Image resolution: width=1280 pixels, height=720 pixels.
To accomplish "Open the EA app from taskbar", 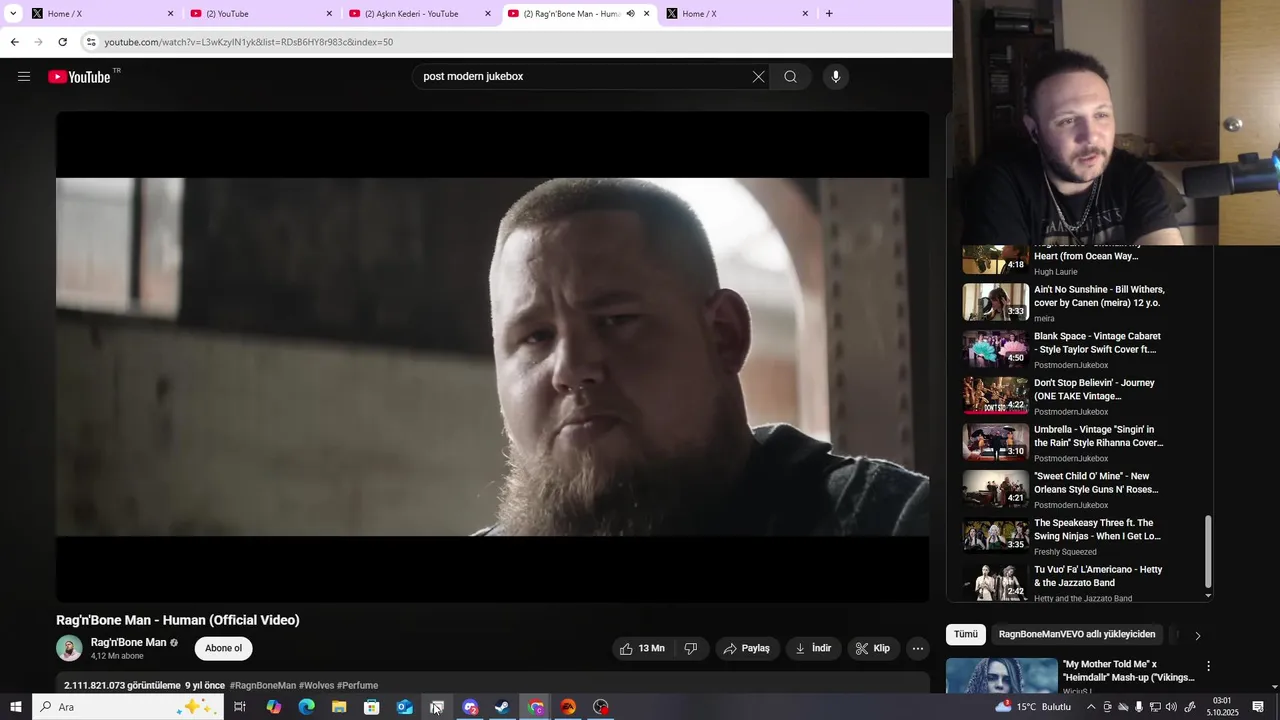I will pyautogui.click(x=568, y=707).
